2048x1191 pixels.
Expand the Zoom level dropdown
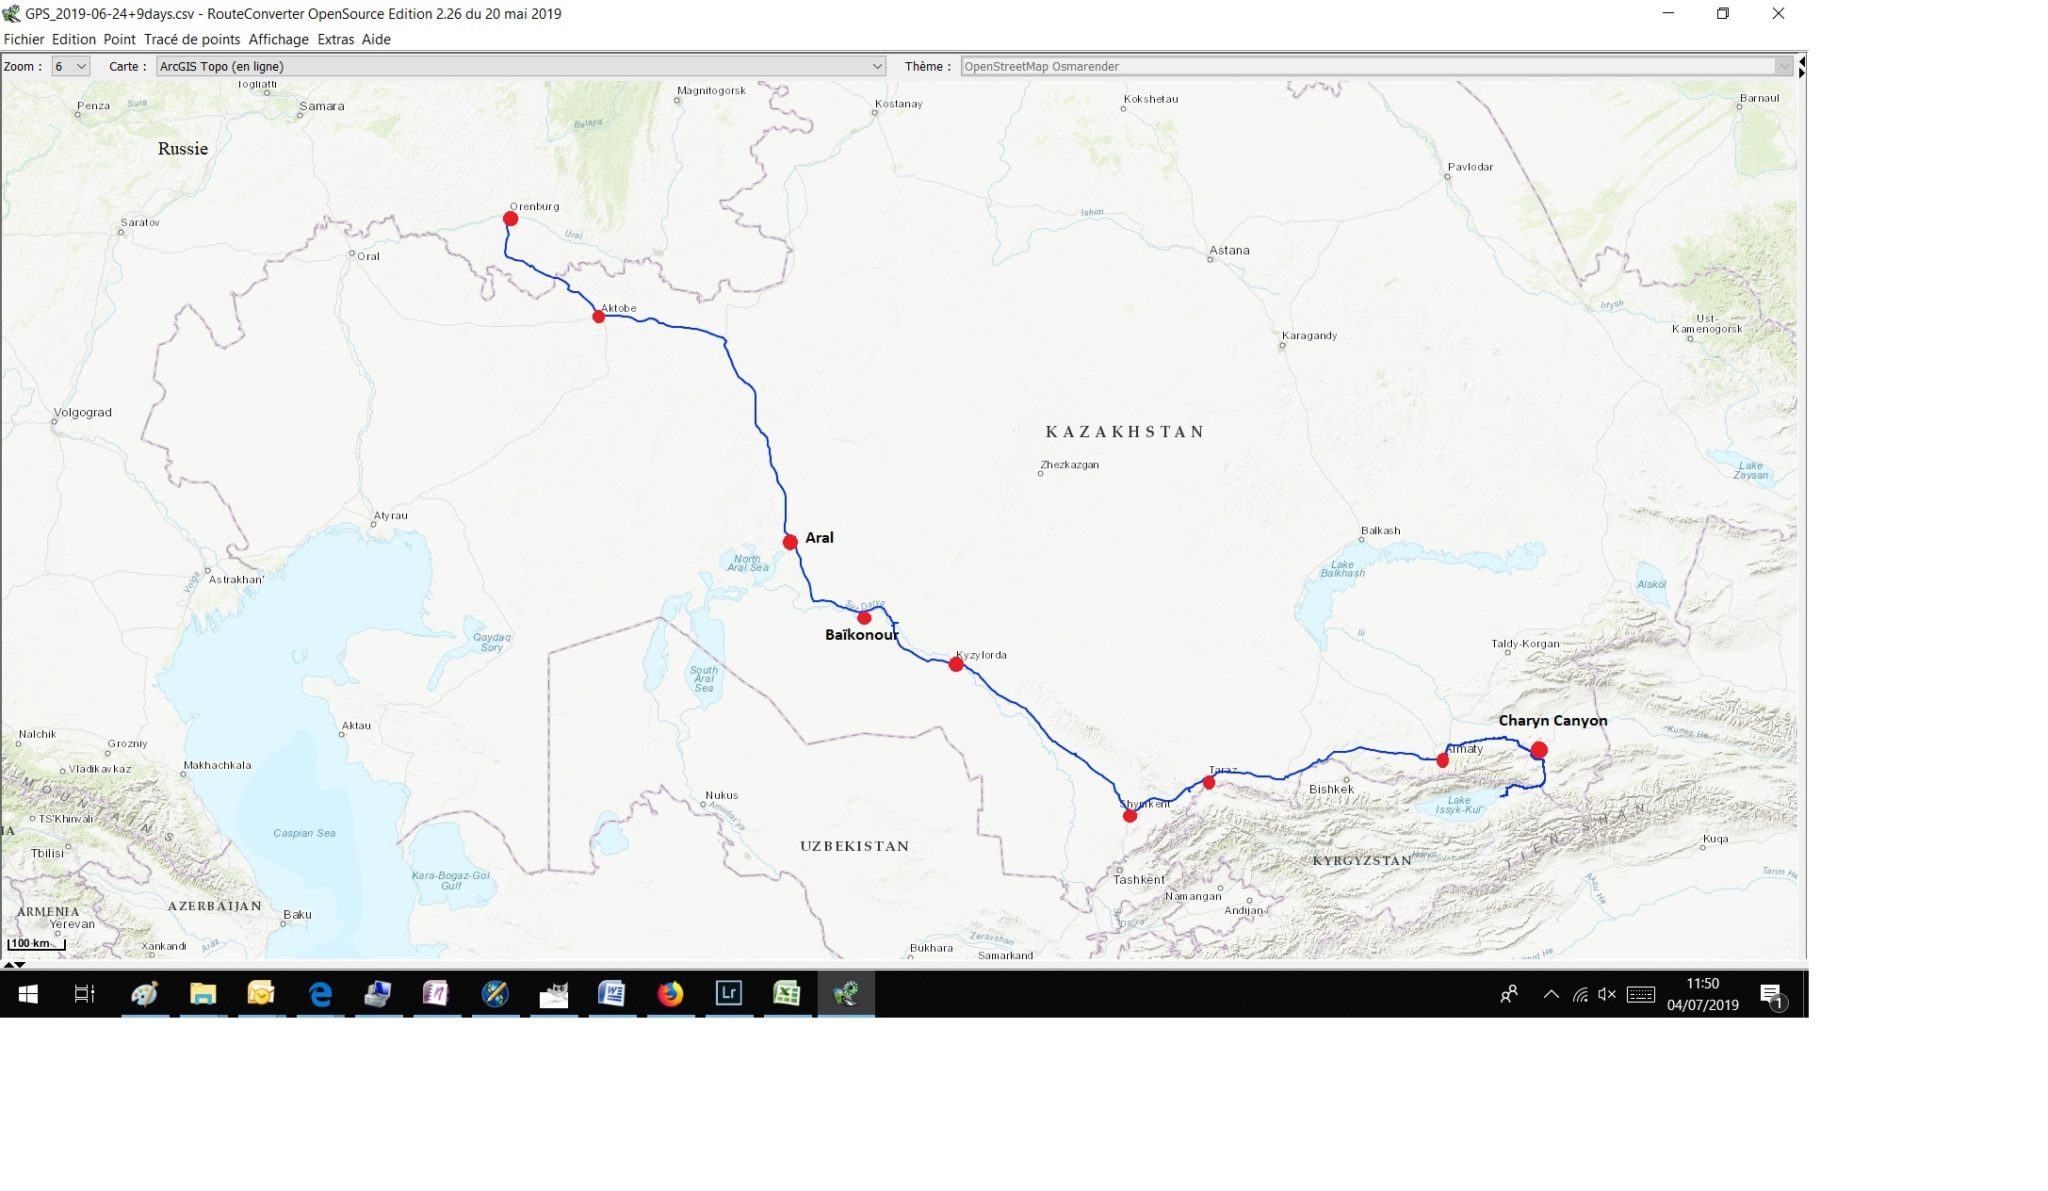click(x=71, y=66)
